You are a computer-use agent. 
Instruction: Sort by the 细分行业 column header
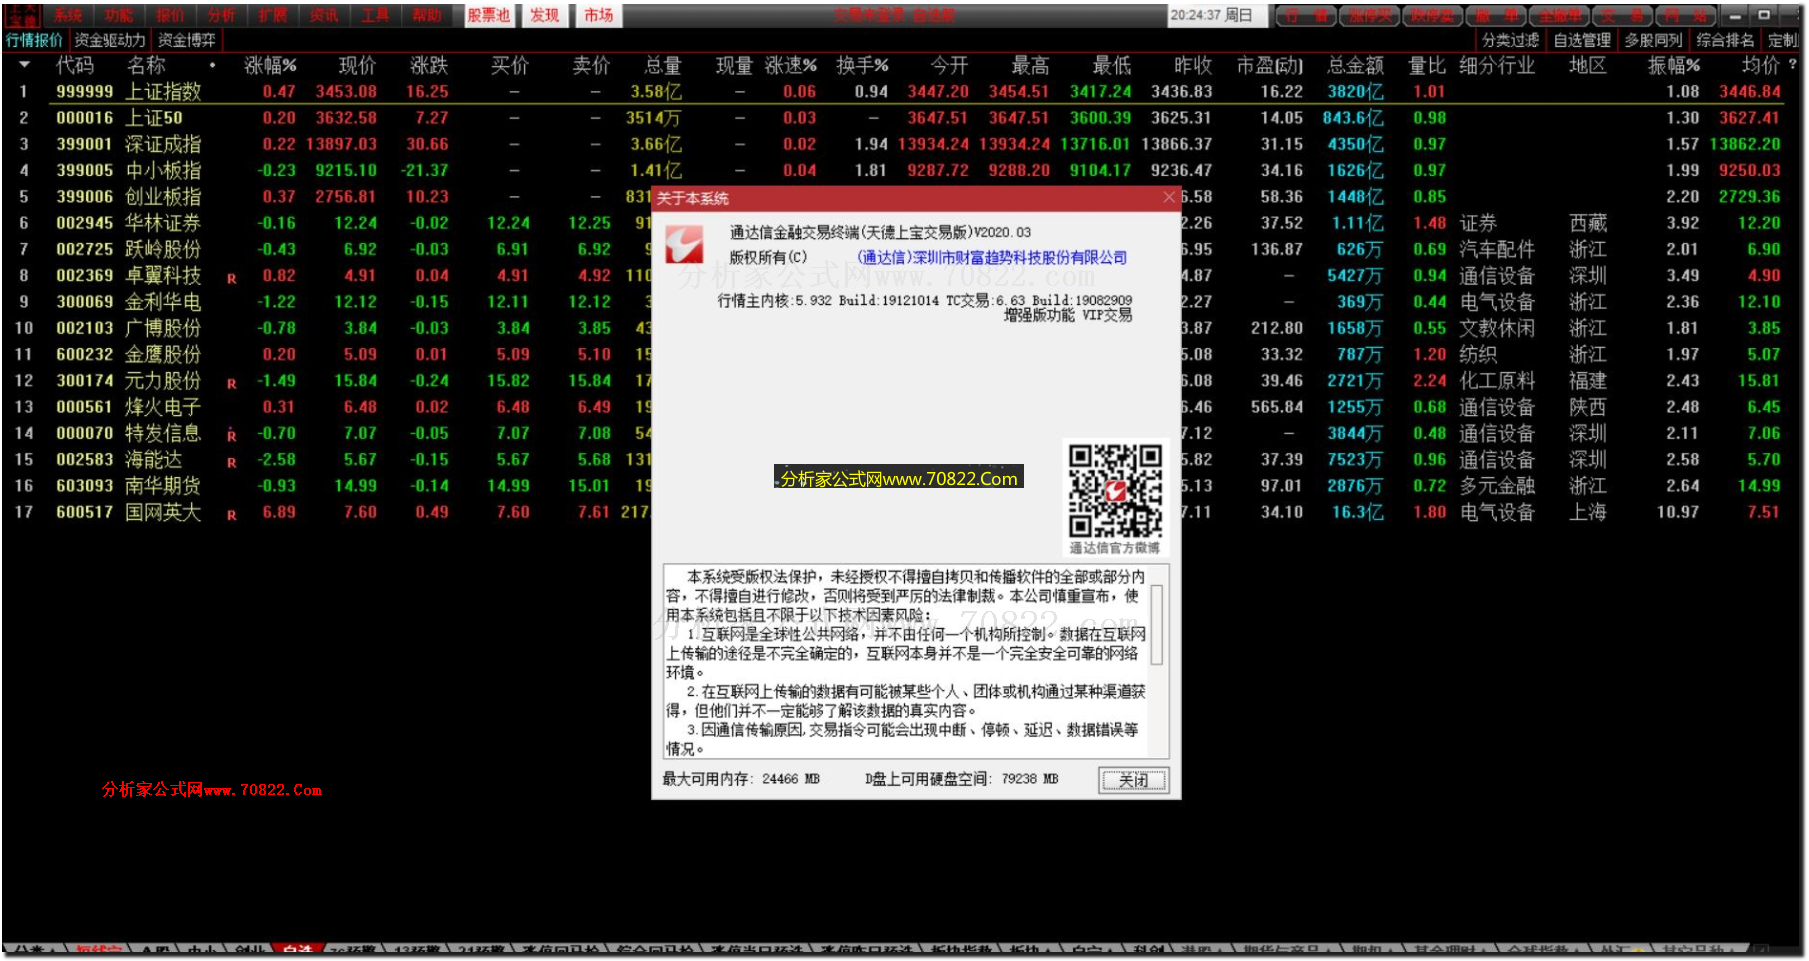click(x=1496, y=65)
